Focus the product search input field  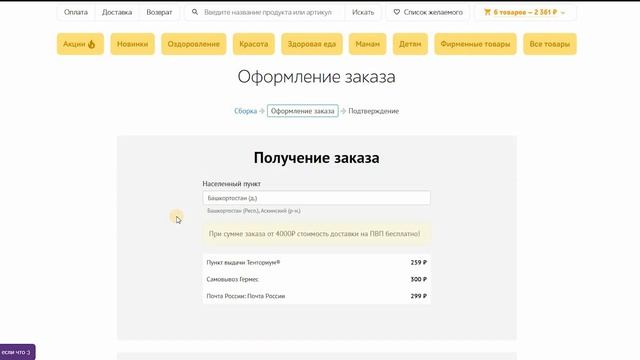268,12
